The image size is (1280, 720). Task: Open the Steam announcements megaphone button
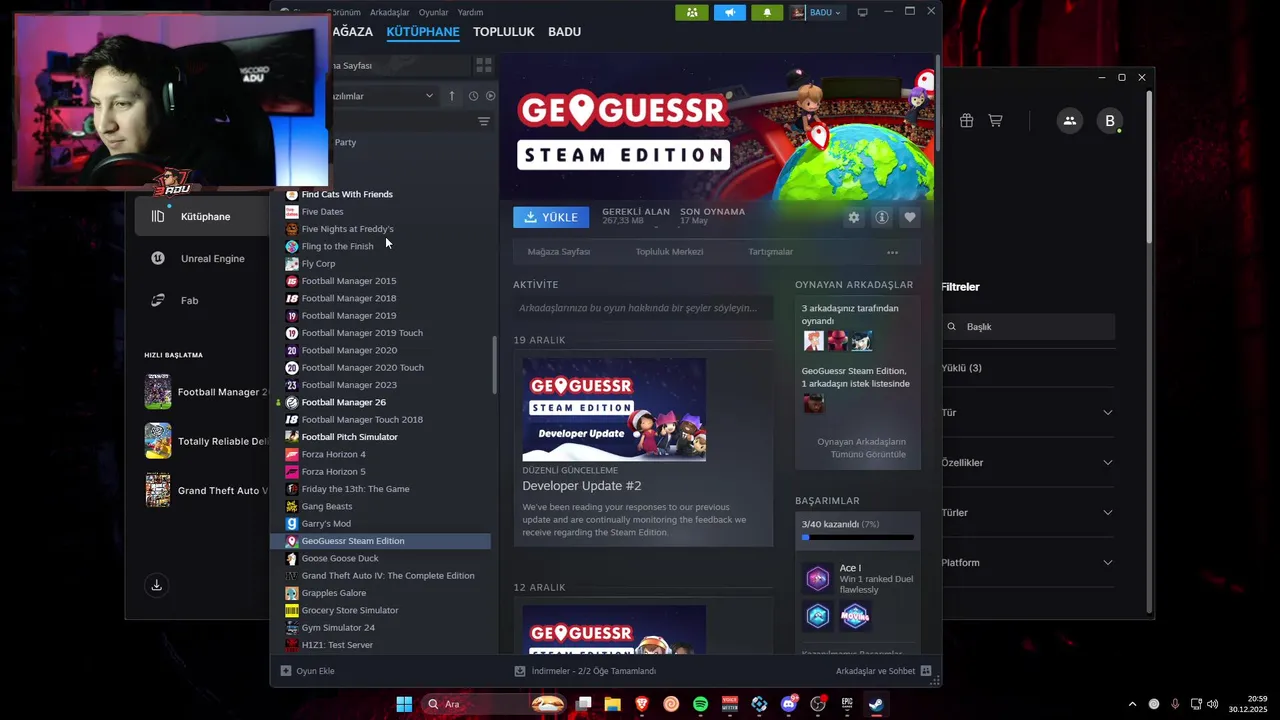point(730,12)
